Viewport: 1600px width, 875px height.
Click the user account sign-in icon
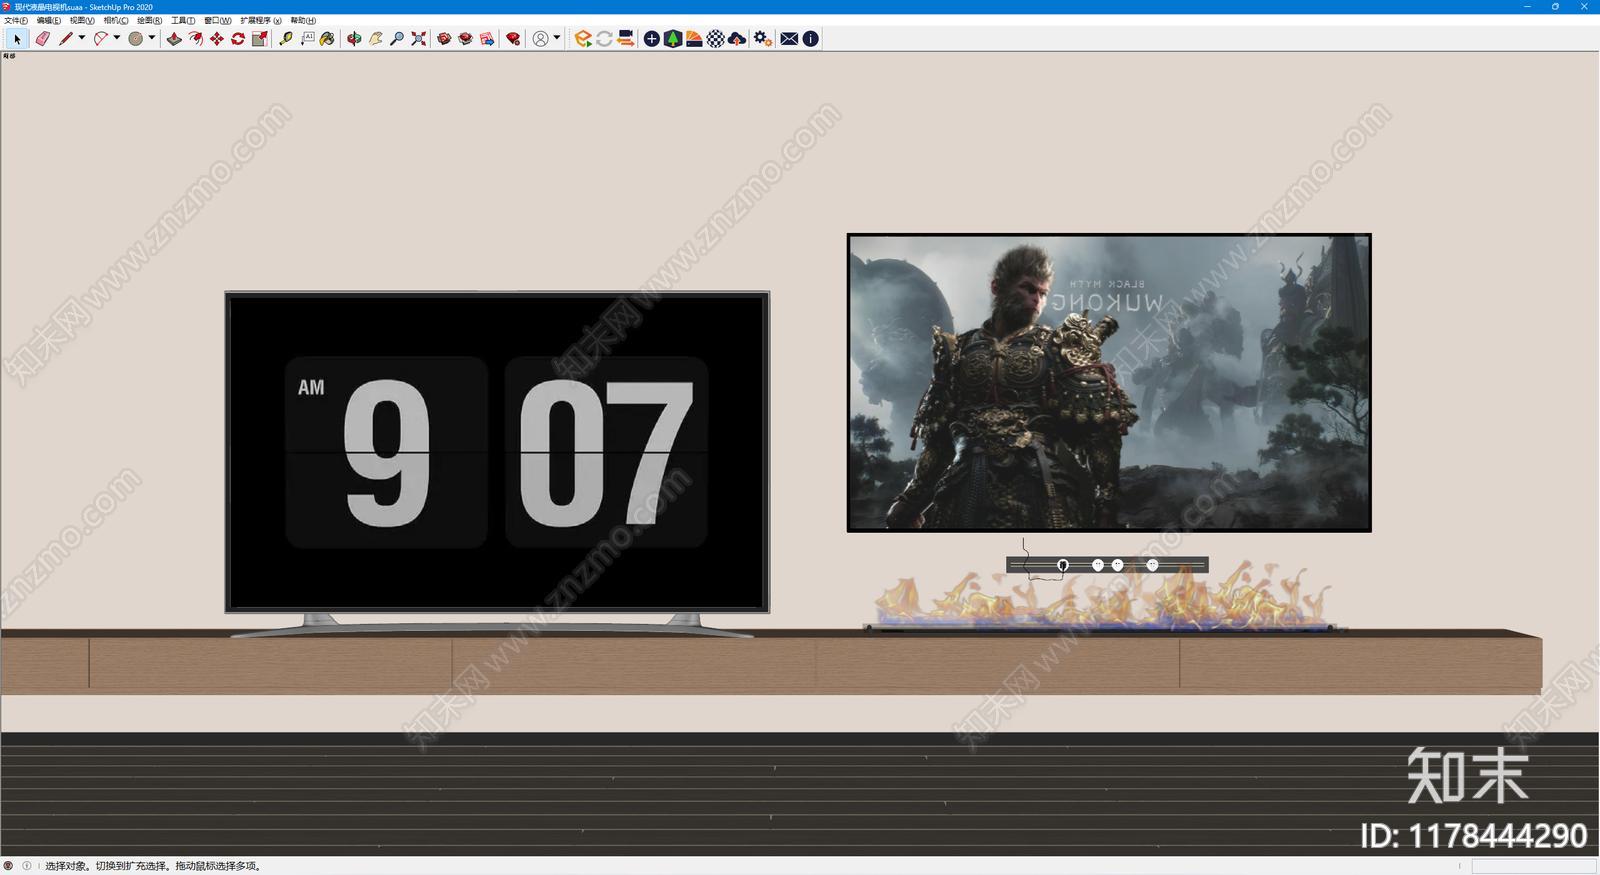pyautogui.click(x=540, y=39)
